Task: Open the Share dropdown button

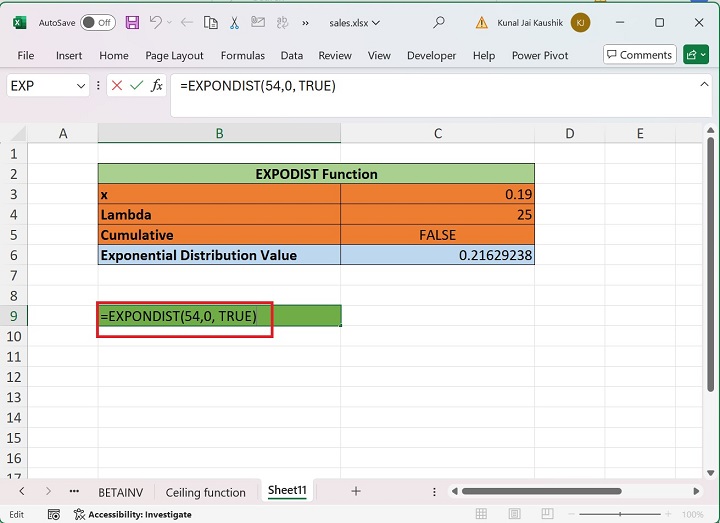Action: coord(695,55)
